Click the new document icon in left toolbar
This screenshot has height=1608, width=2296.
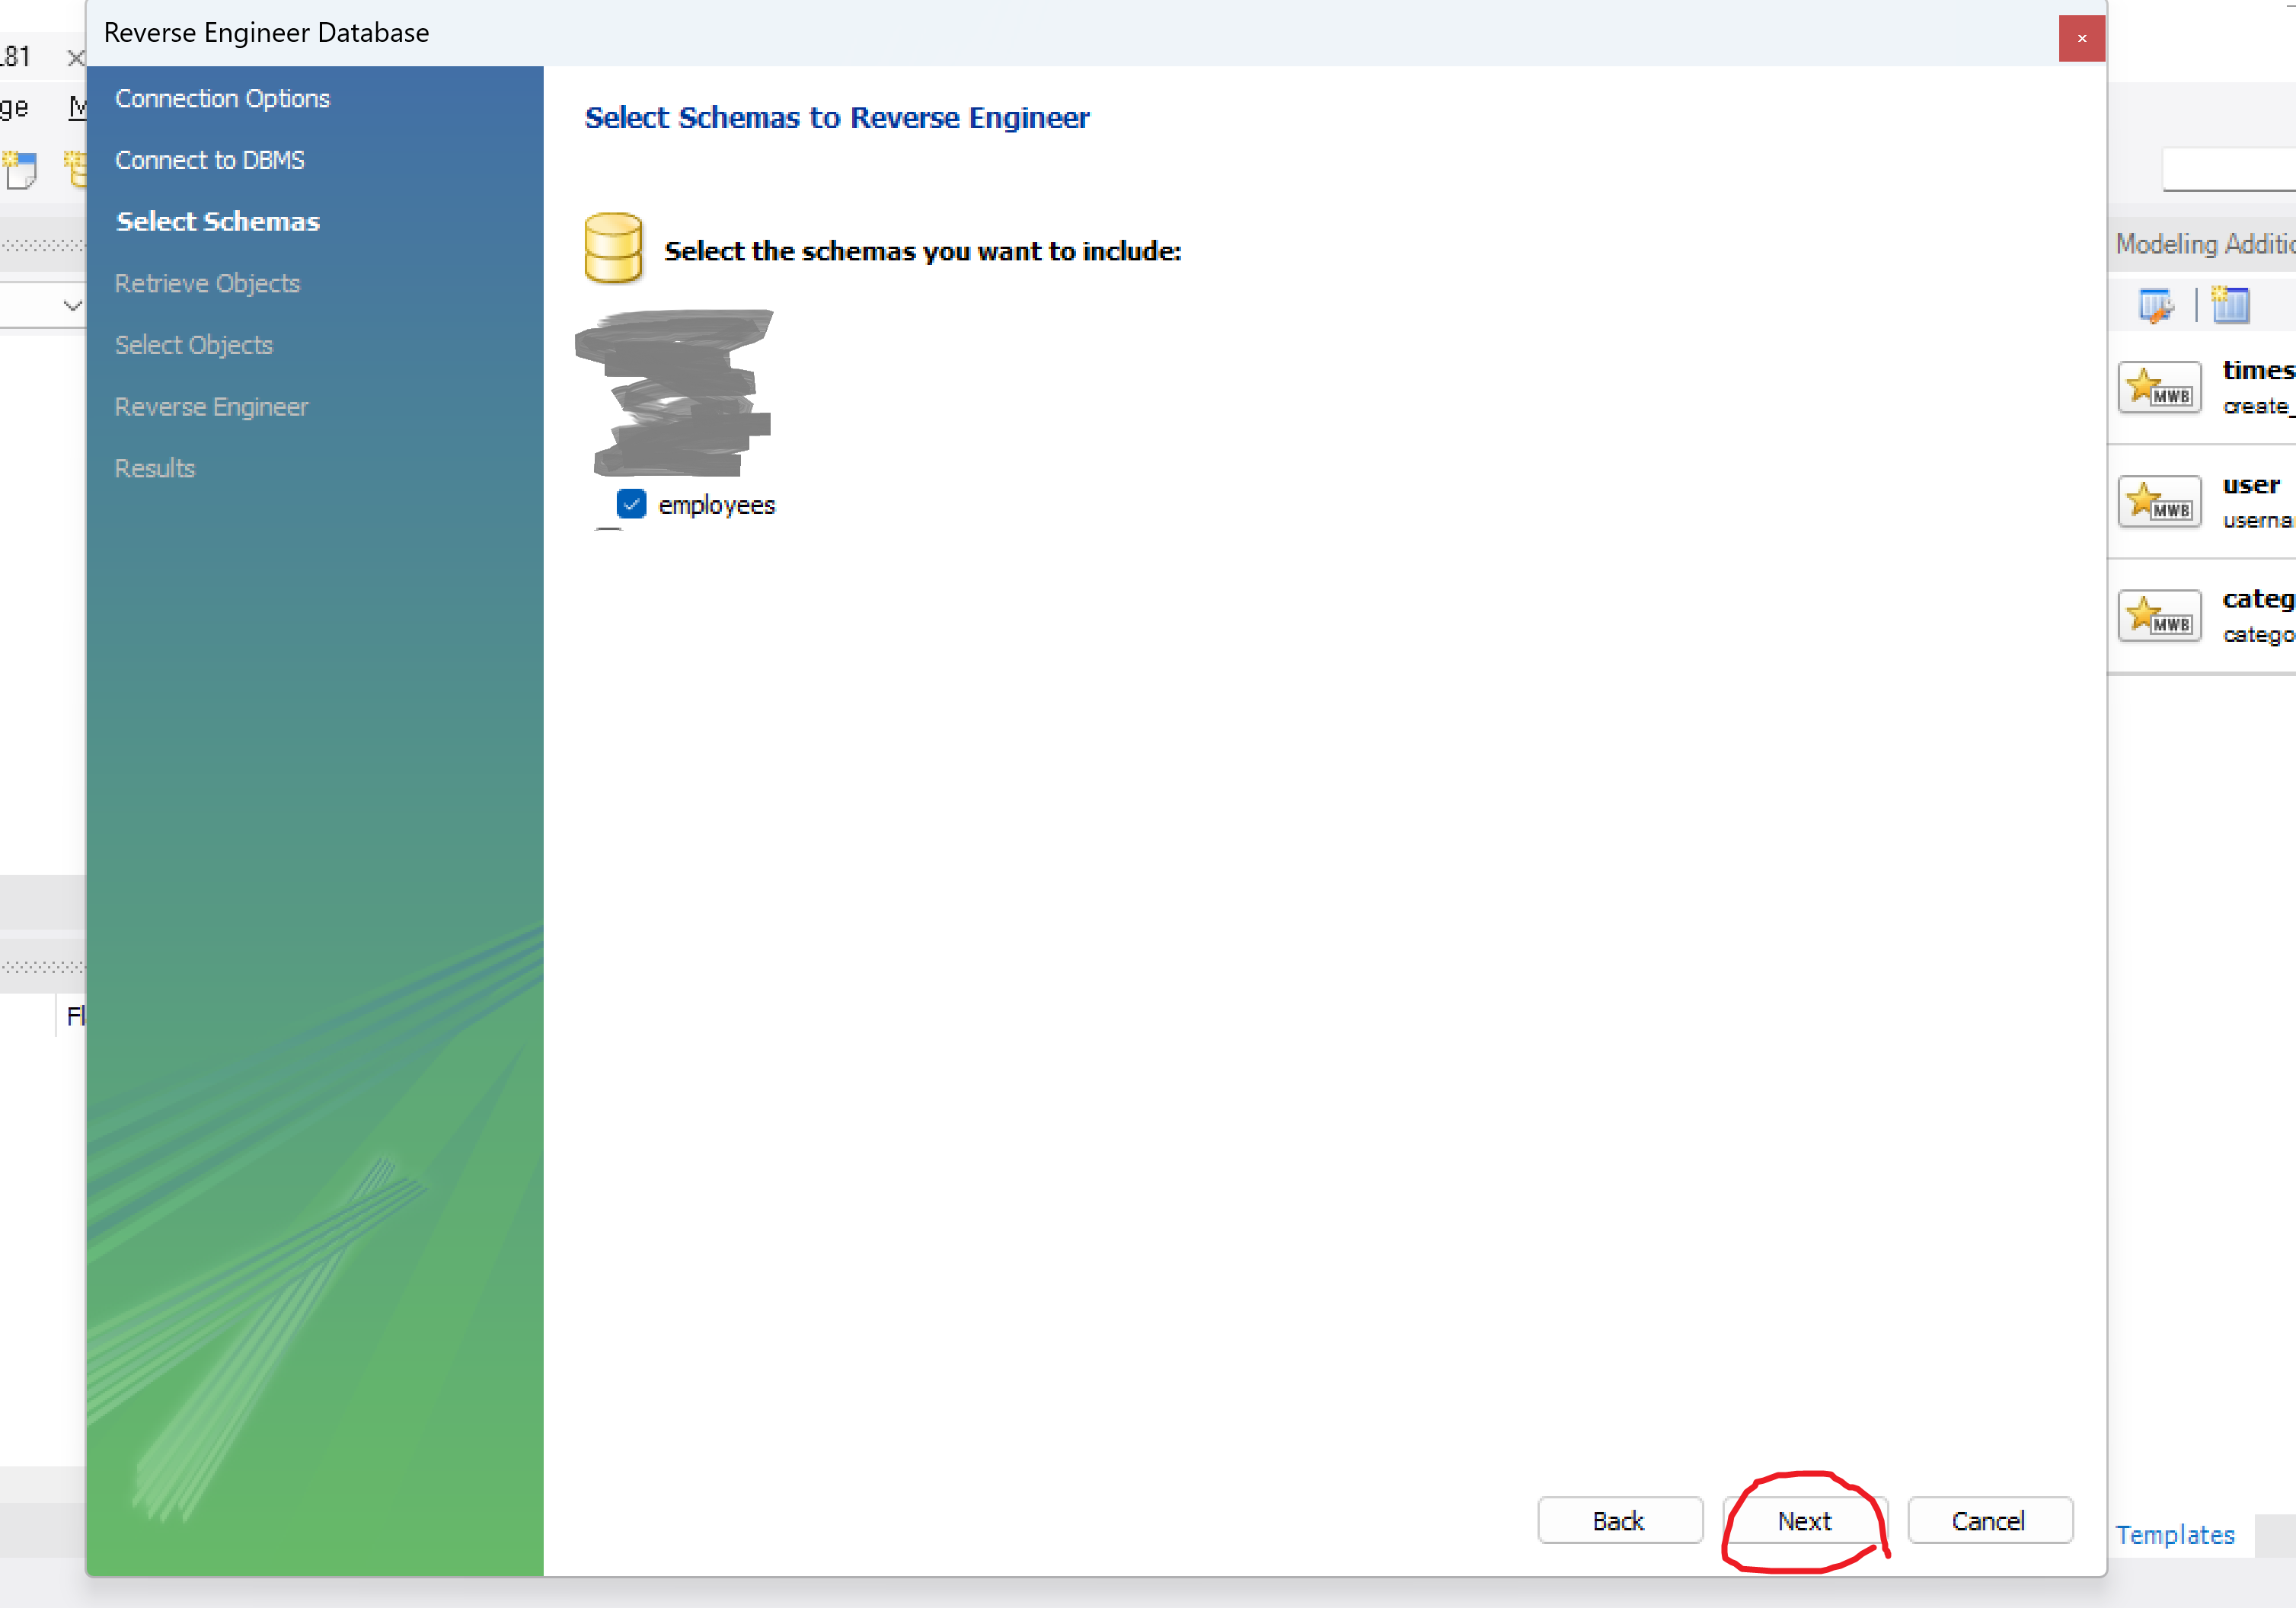point(20,169)
